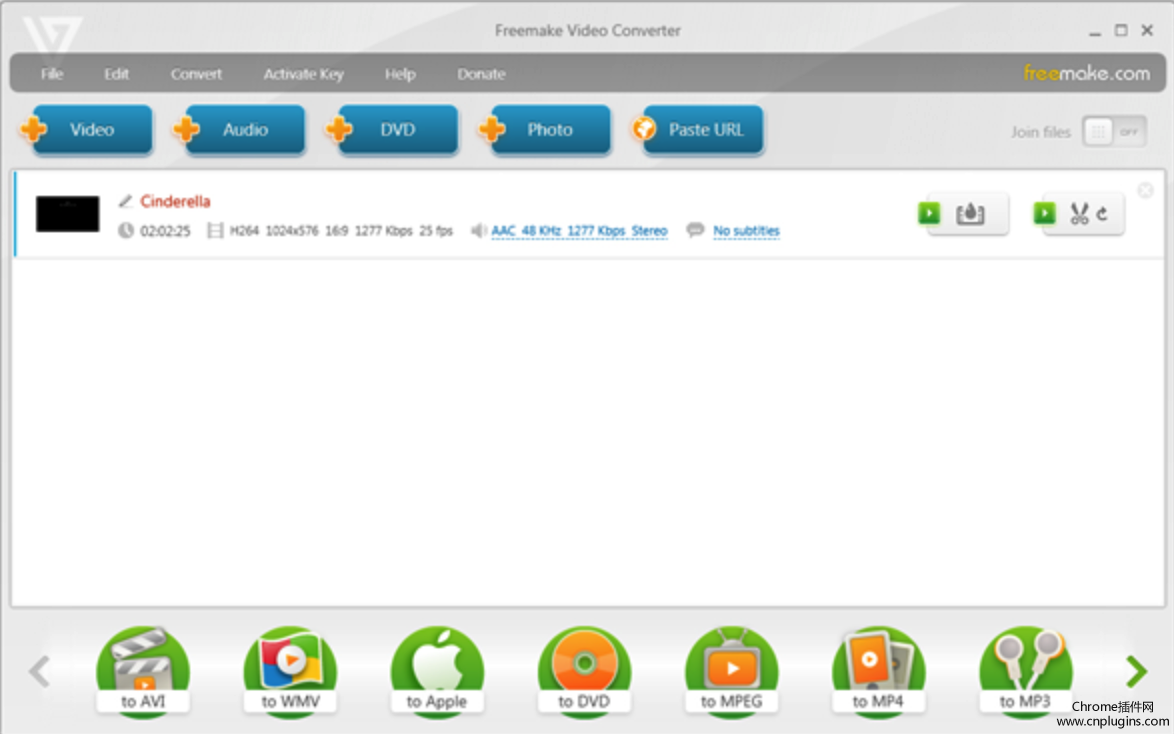Open the DVD import button
The image size is (1174, 734).
click(x=392, y=130)
